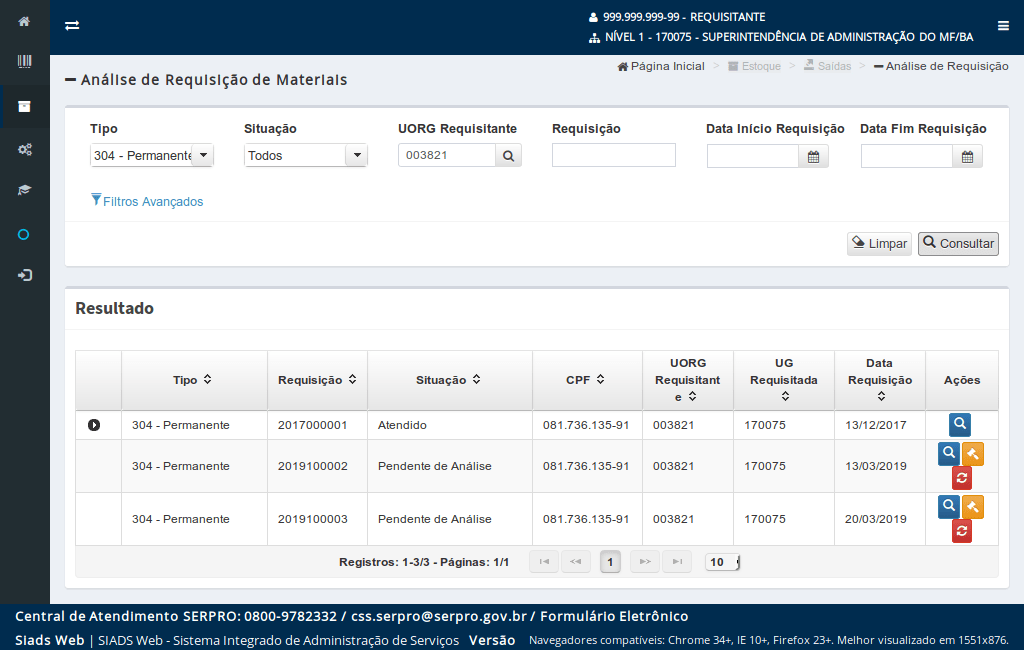Sort table by Situação column

(x=476, y=380)
